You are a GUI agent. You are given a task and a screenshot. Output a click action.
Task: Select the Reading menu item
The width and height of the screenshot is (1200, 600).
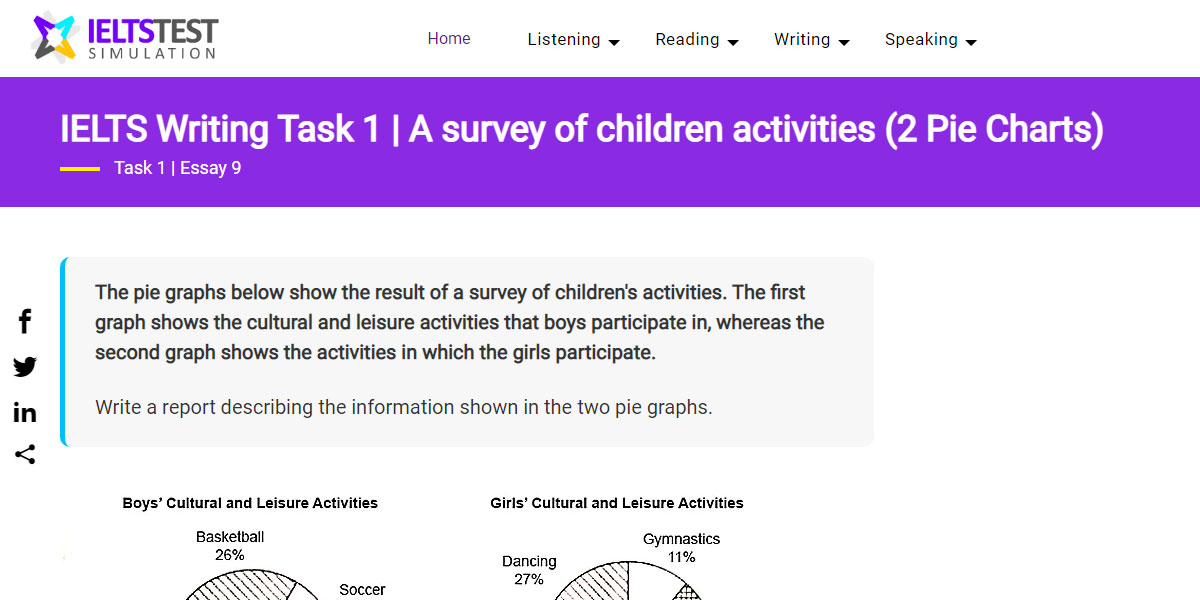pyautogui.click(x=687, y=39)
